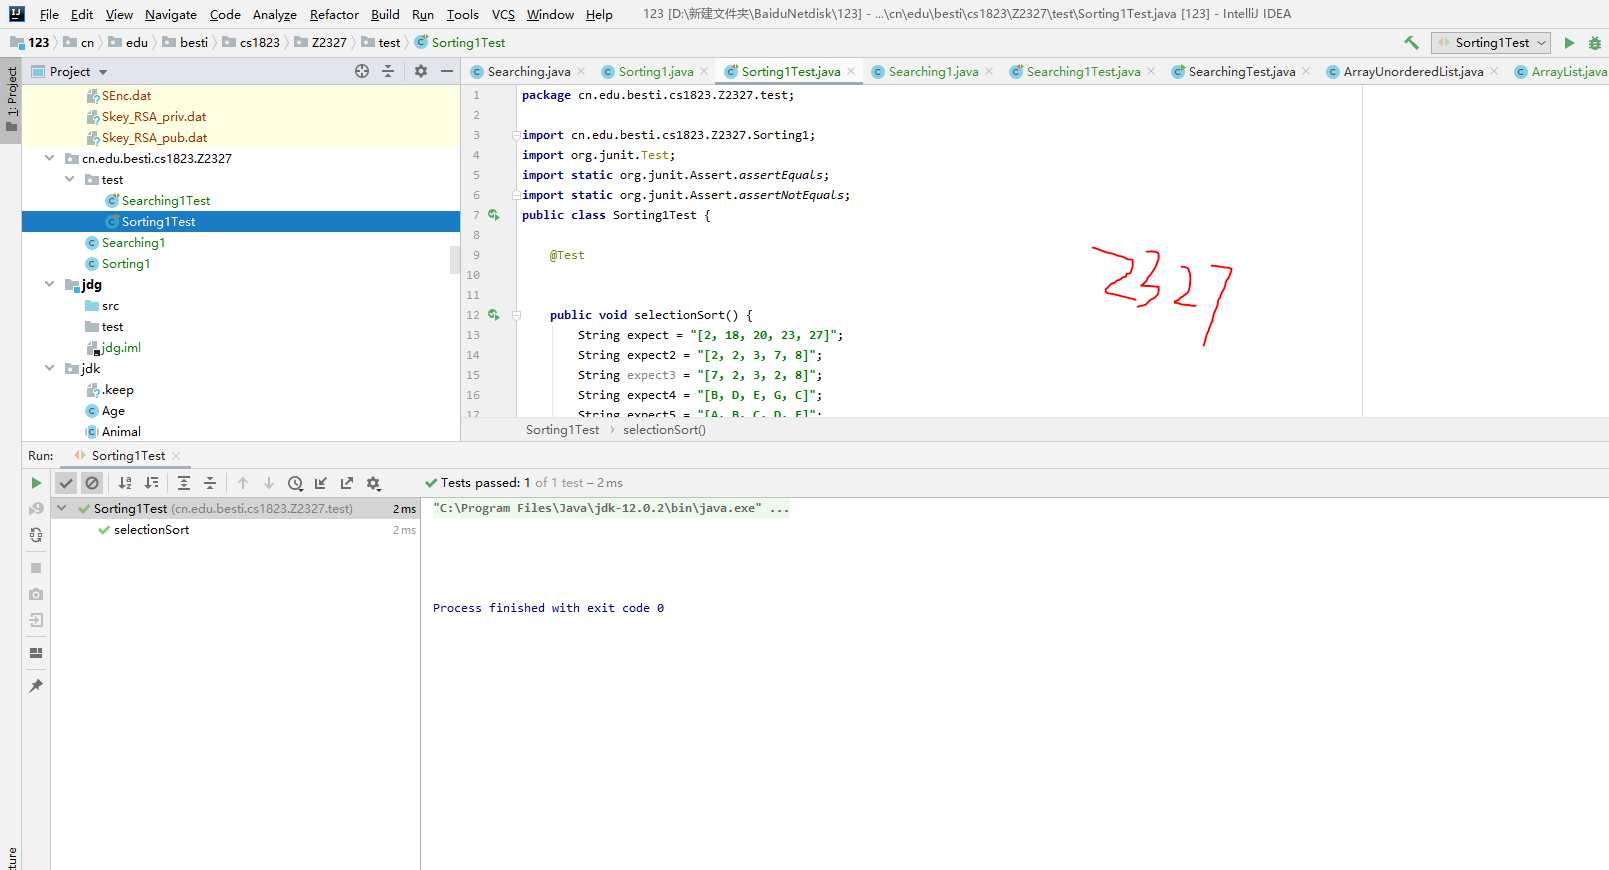Collapse the Sorting1Test result tree node
This screenshot has height=870, width=1609.
(x=62, y=508)
